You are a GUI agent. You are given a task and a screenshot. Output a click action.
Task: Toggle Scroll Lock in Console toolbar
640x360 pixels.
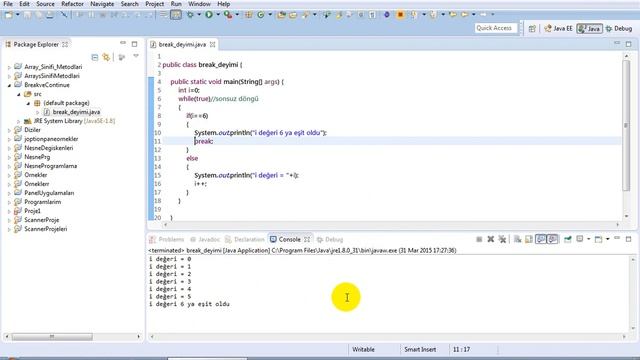tap(529, 239)
